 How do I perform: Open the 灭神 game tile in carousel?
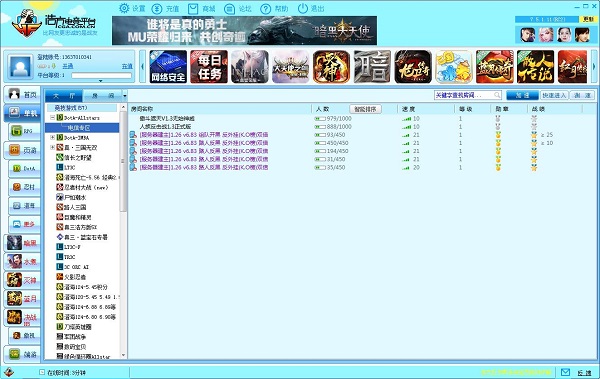pyautogui.click(x=331, y=67)
